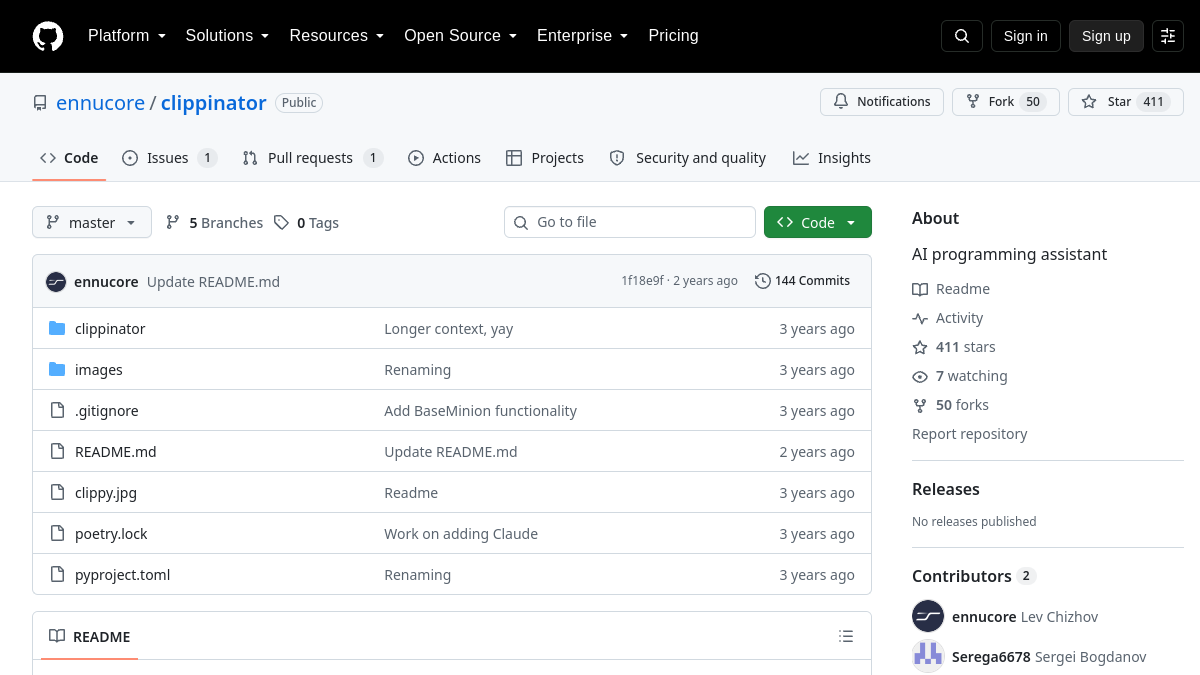Image resolution: width=1200 pixels, height=675 pixels.
Task: Open the latest commit message Update README.md
Action: [x=213, y=282]
